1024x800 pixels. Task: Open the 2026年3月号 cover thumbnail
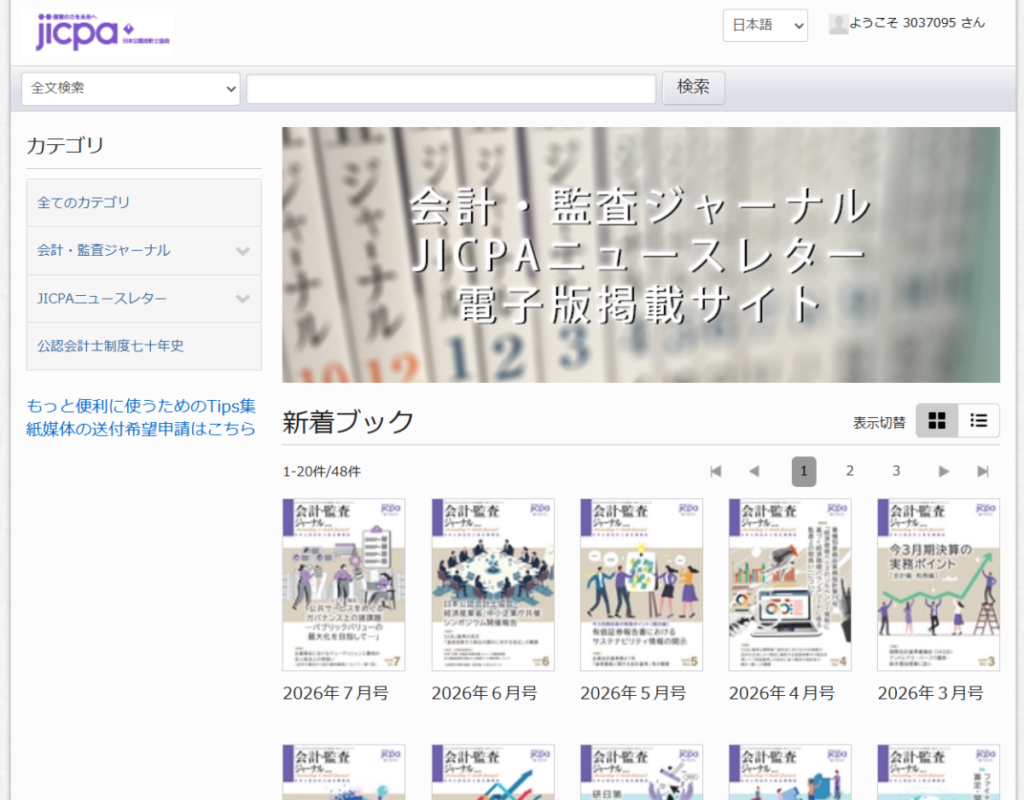(938, 585)
